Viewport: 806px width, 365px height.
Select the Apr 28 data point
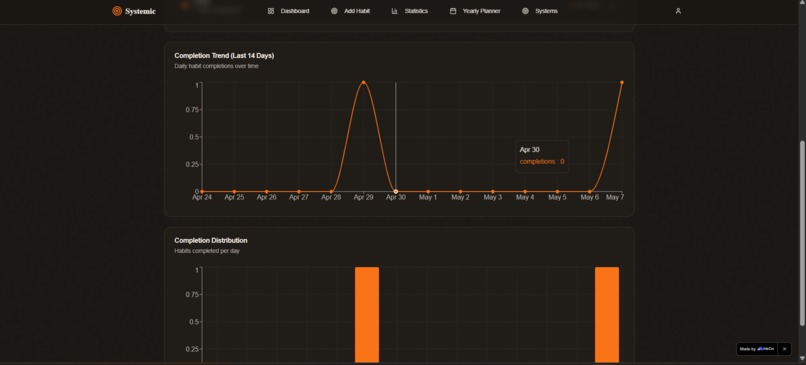[x=331, y=191]
